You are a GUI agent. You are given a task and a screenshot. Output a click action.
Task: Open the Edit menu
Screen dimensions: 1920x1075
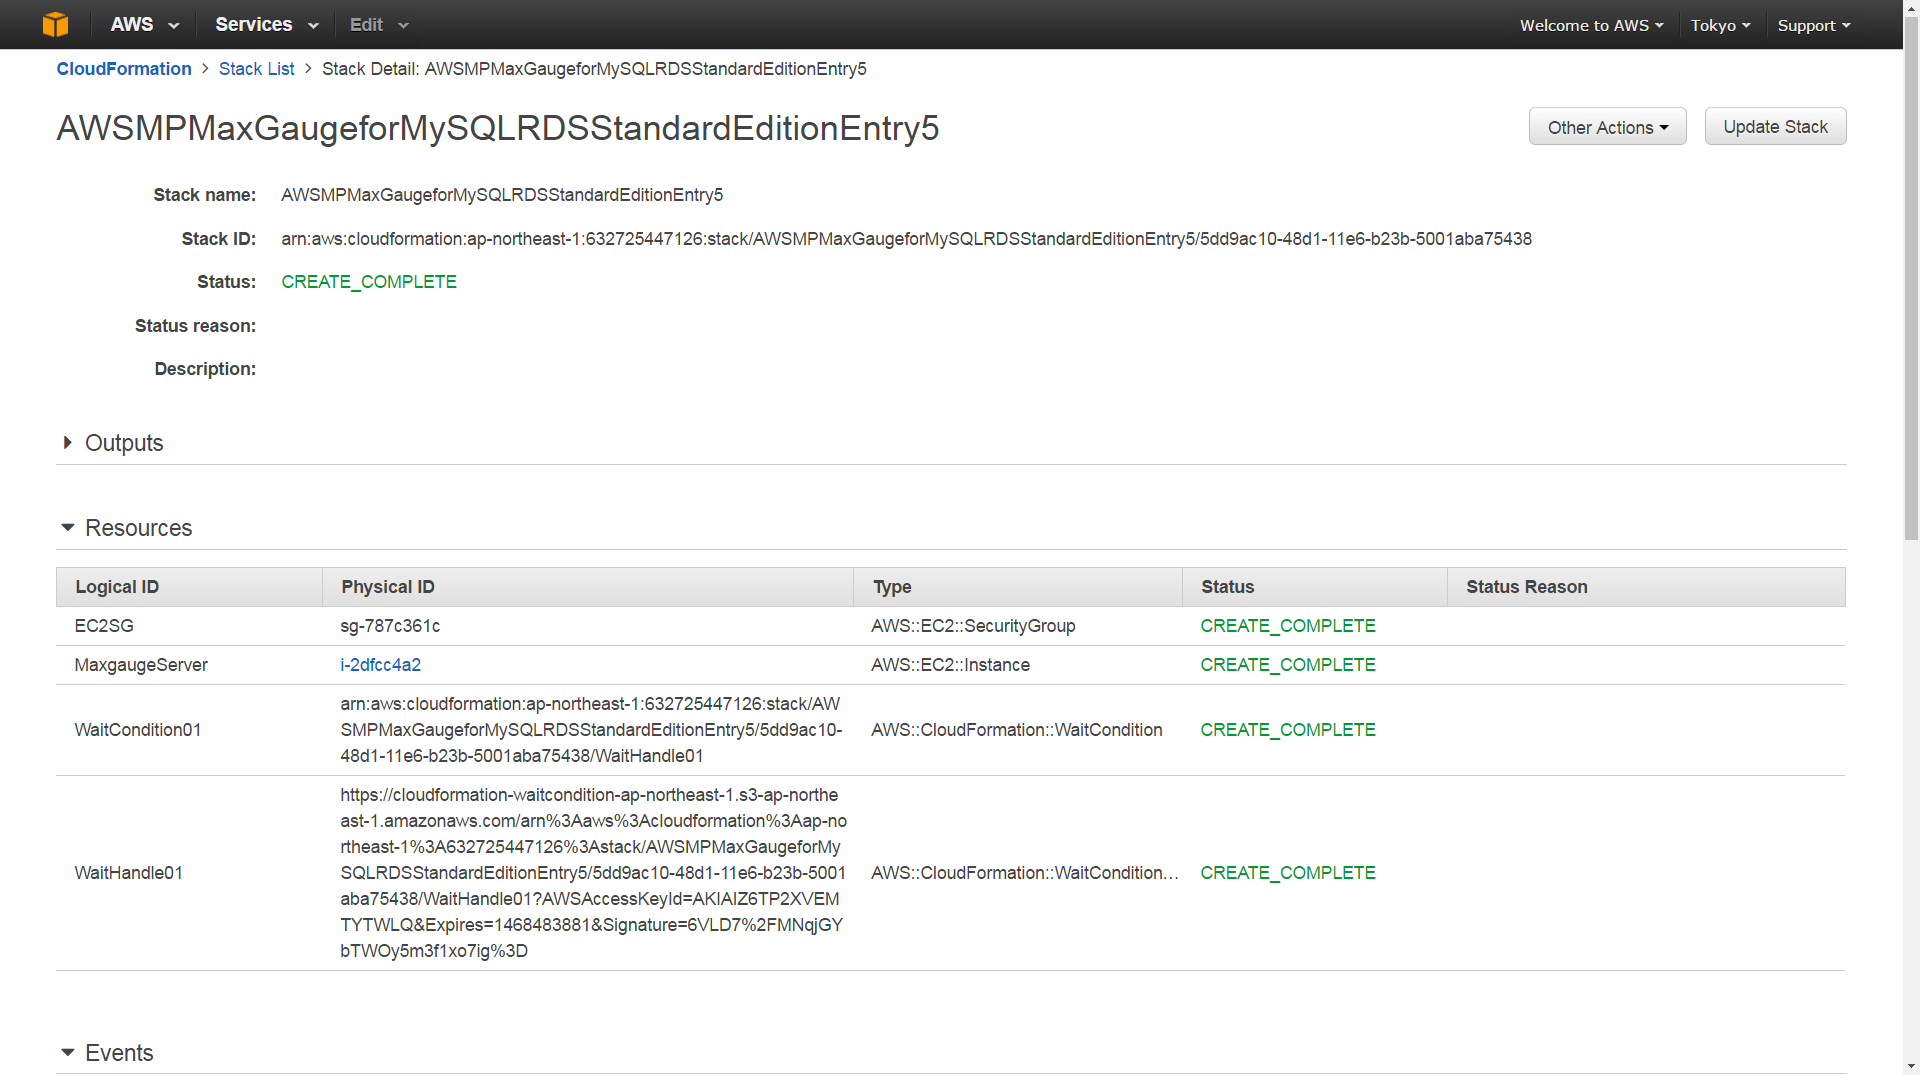click(379, 24)
